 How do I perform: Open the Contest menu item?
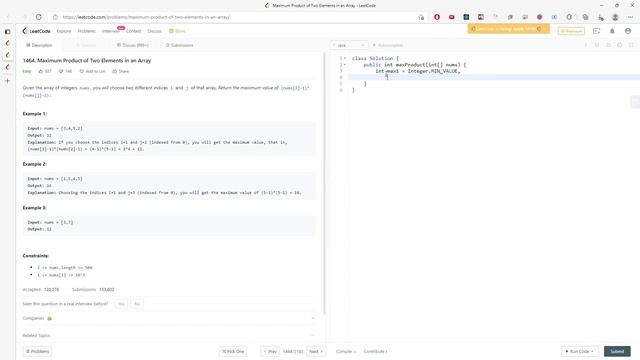point(133,31)
